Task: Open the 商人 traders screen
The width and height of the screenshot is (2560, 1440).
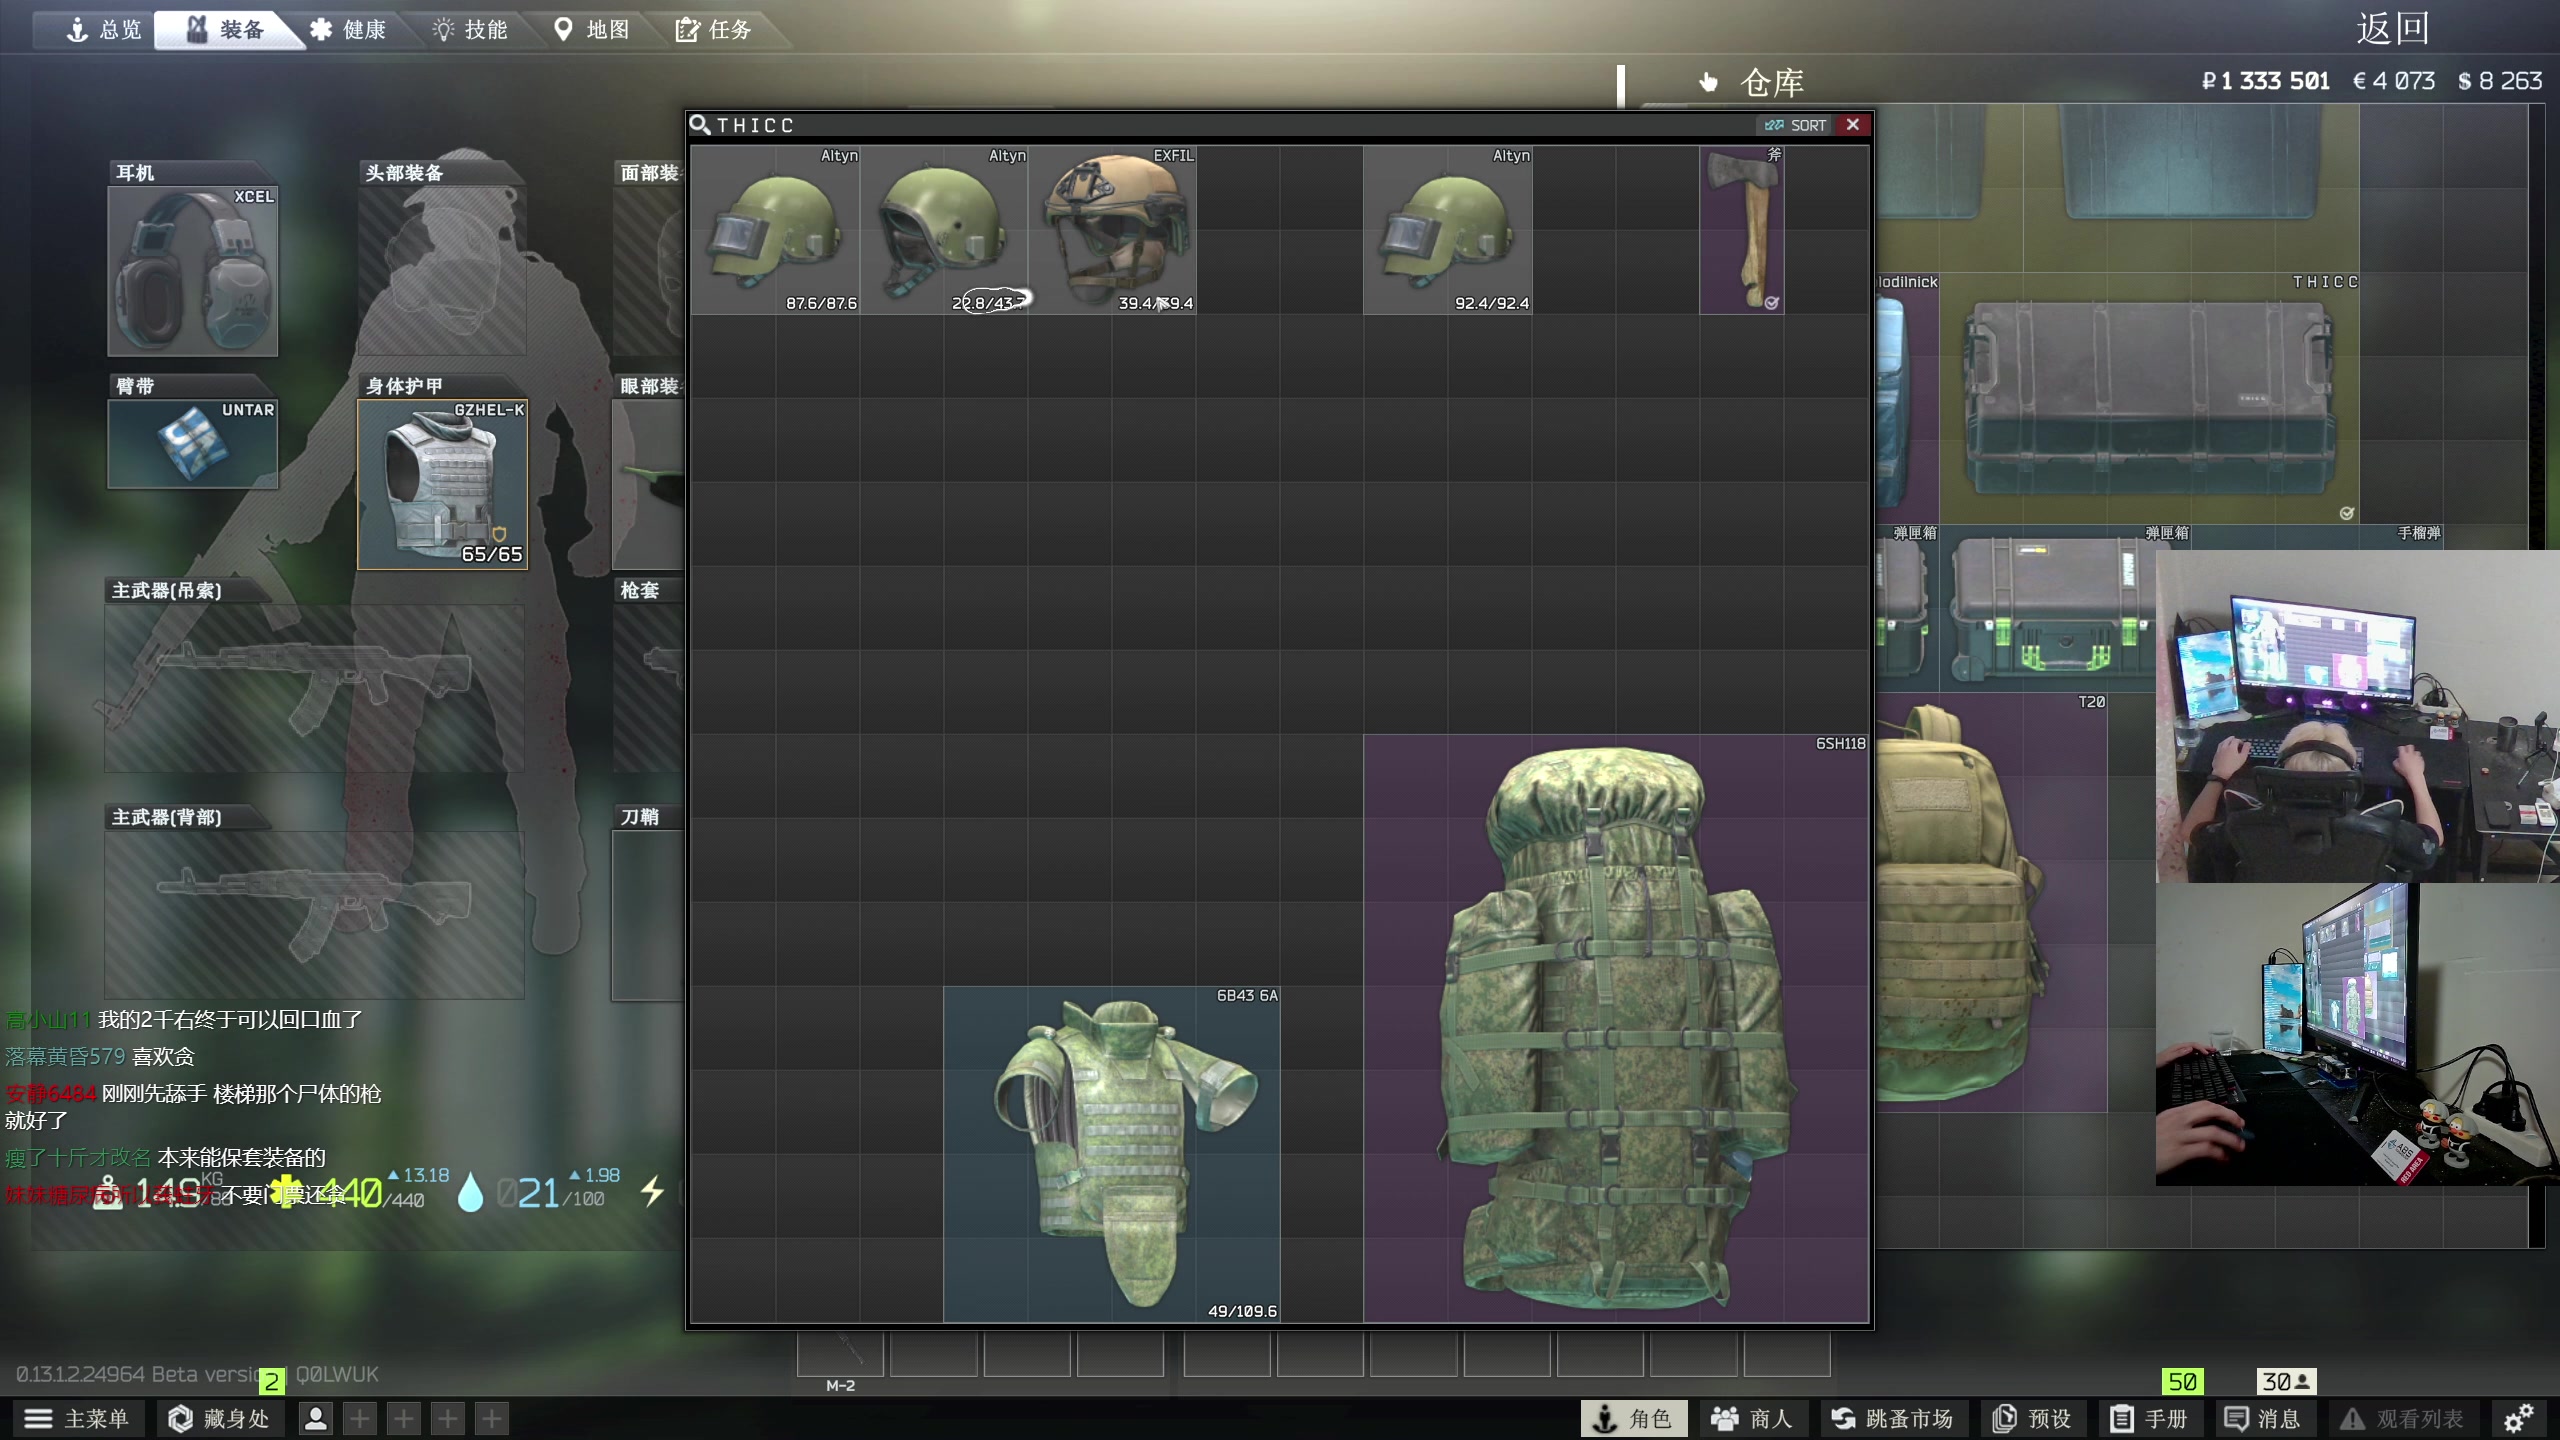Action: 1752,1418
